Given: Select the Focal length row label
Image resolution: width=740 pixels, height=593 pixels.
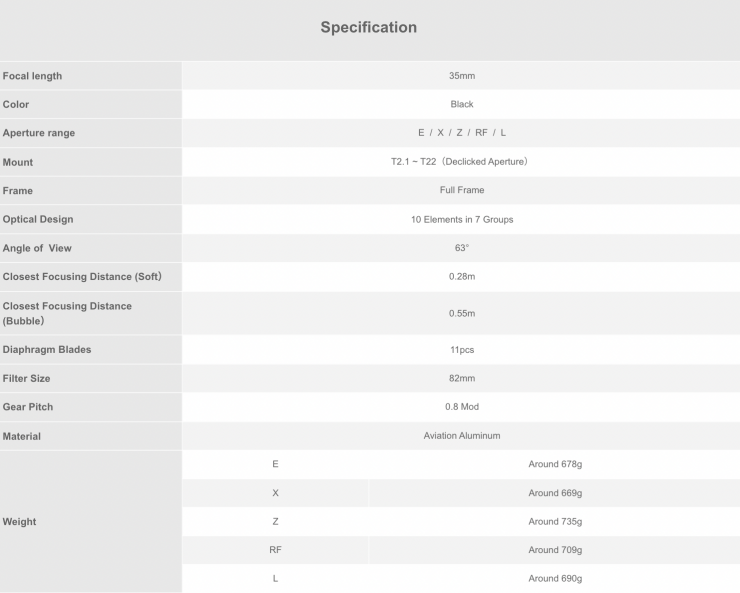Looking at the screenshot, I should 32,76.
